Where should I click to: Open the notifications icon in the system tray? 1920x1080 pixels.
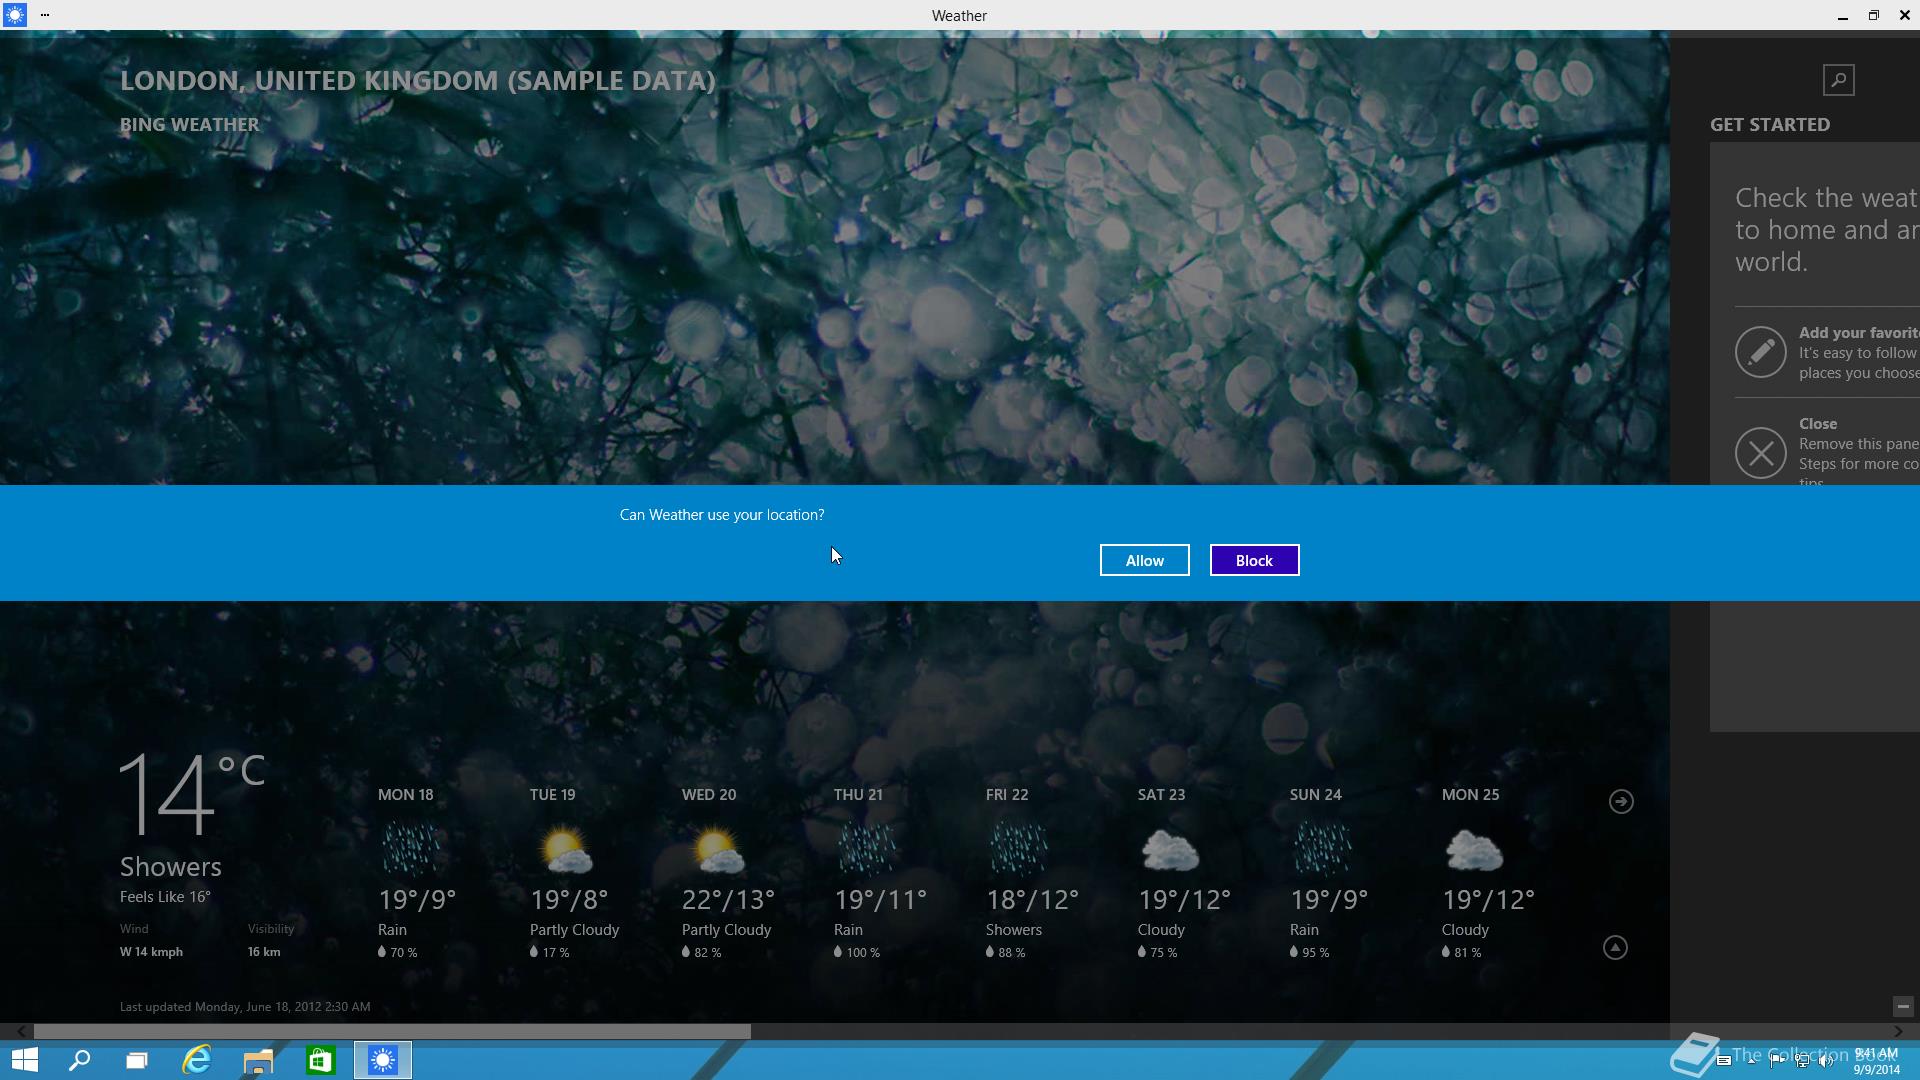pos(1724,1061)
